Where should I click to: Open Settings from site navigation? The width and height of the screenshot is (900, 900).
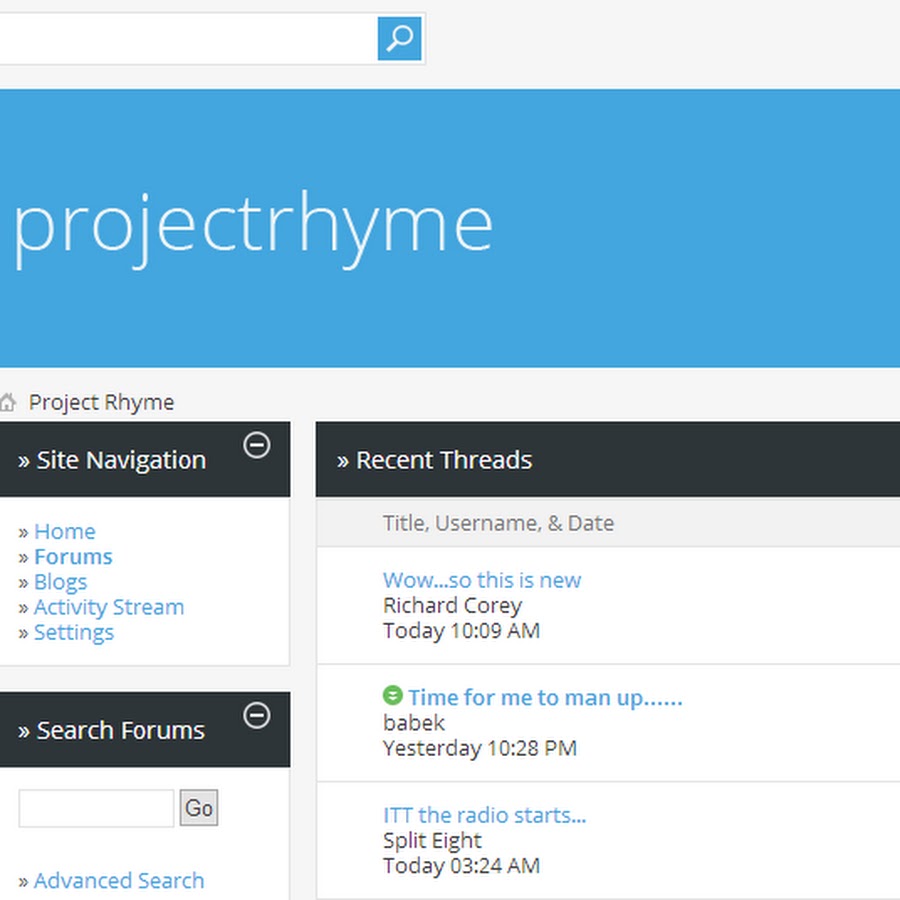click(73, 633)
